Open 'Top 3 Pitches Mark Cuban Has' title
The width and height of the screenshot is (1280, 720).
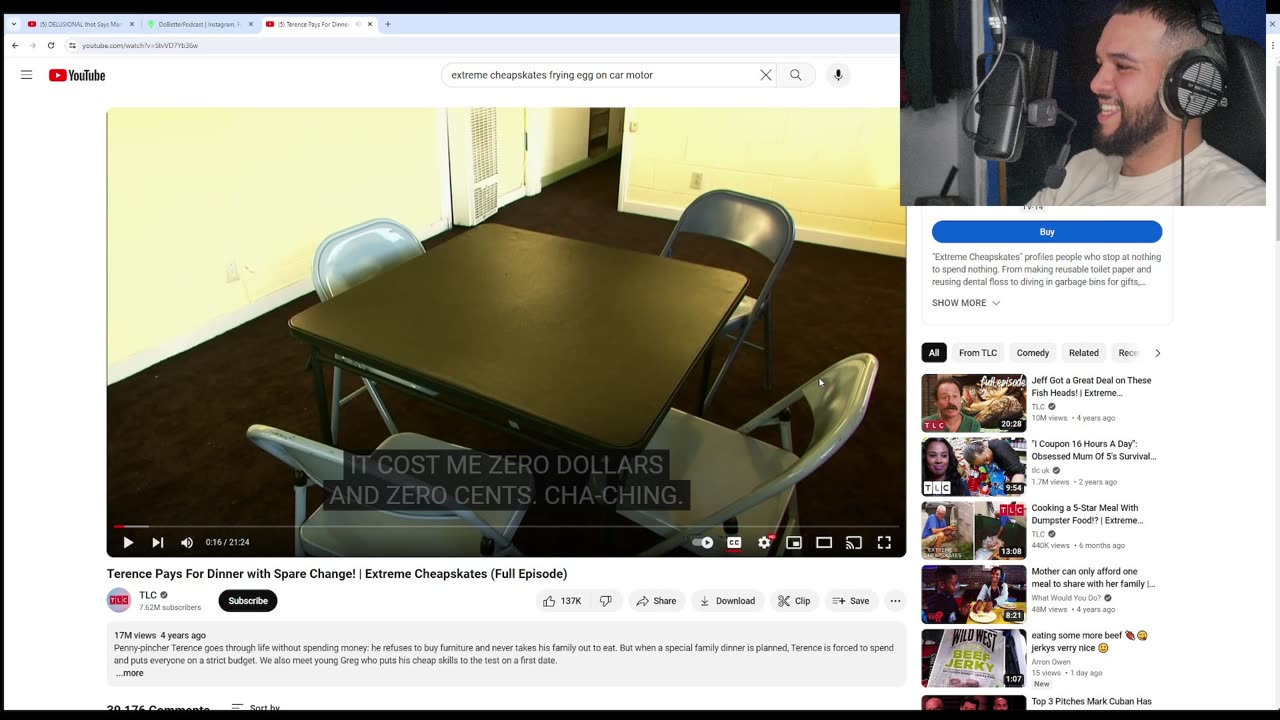[x=1092, y=702]
